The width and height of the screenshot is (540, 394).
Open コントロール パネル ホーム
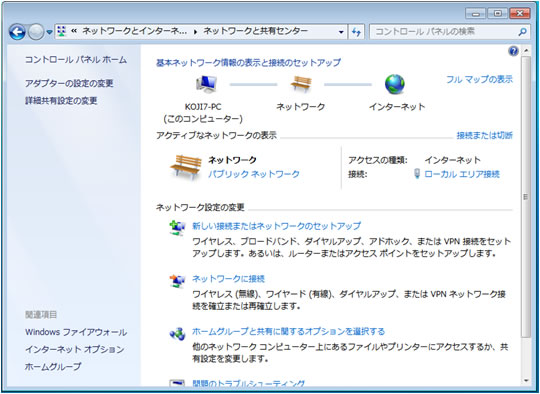[x=76, y=60]
